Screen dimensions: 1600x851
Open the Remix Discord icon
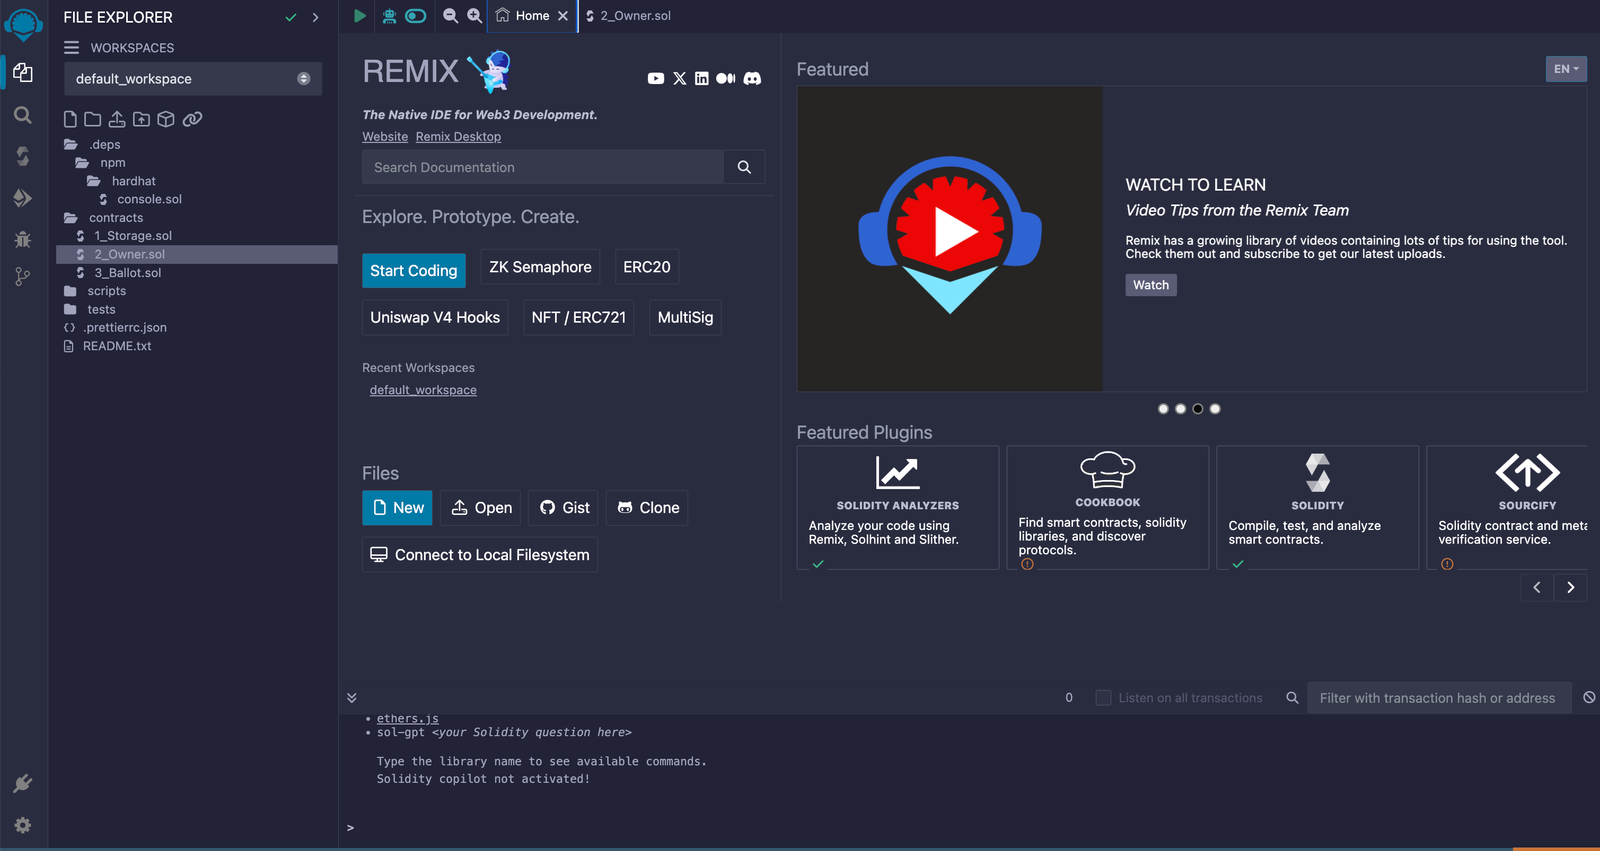752,78
